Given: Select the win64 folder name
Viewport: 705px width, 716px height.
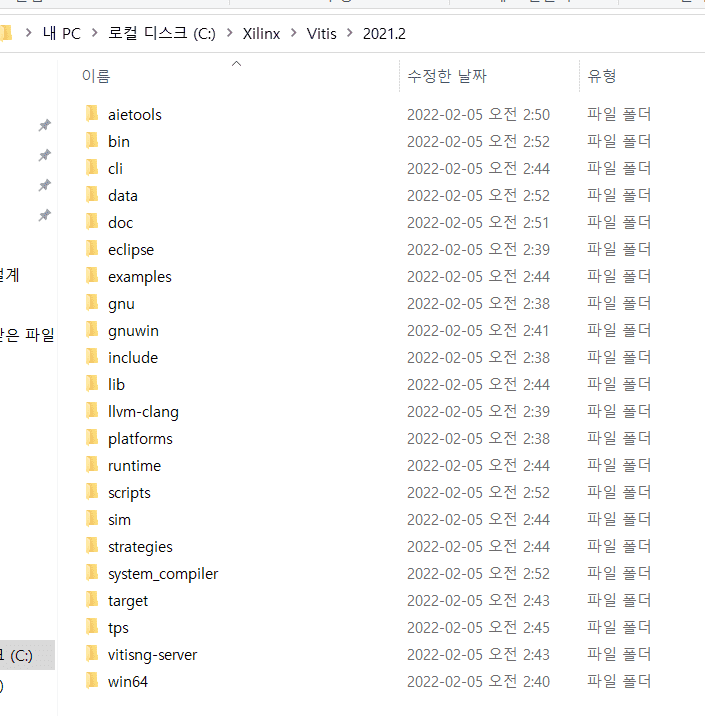Looking at the screenshot, I should [128, 681].
